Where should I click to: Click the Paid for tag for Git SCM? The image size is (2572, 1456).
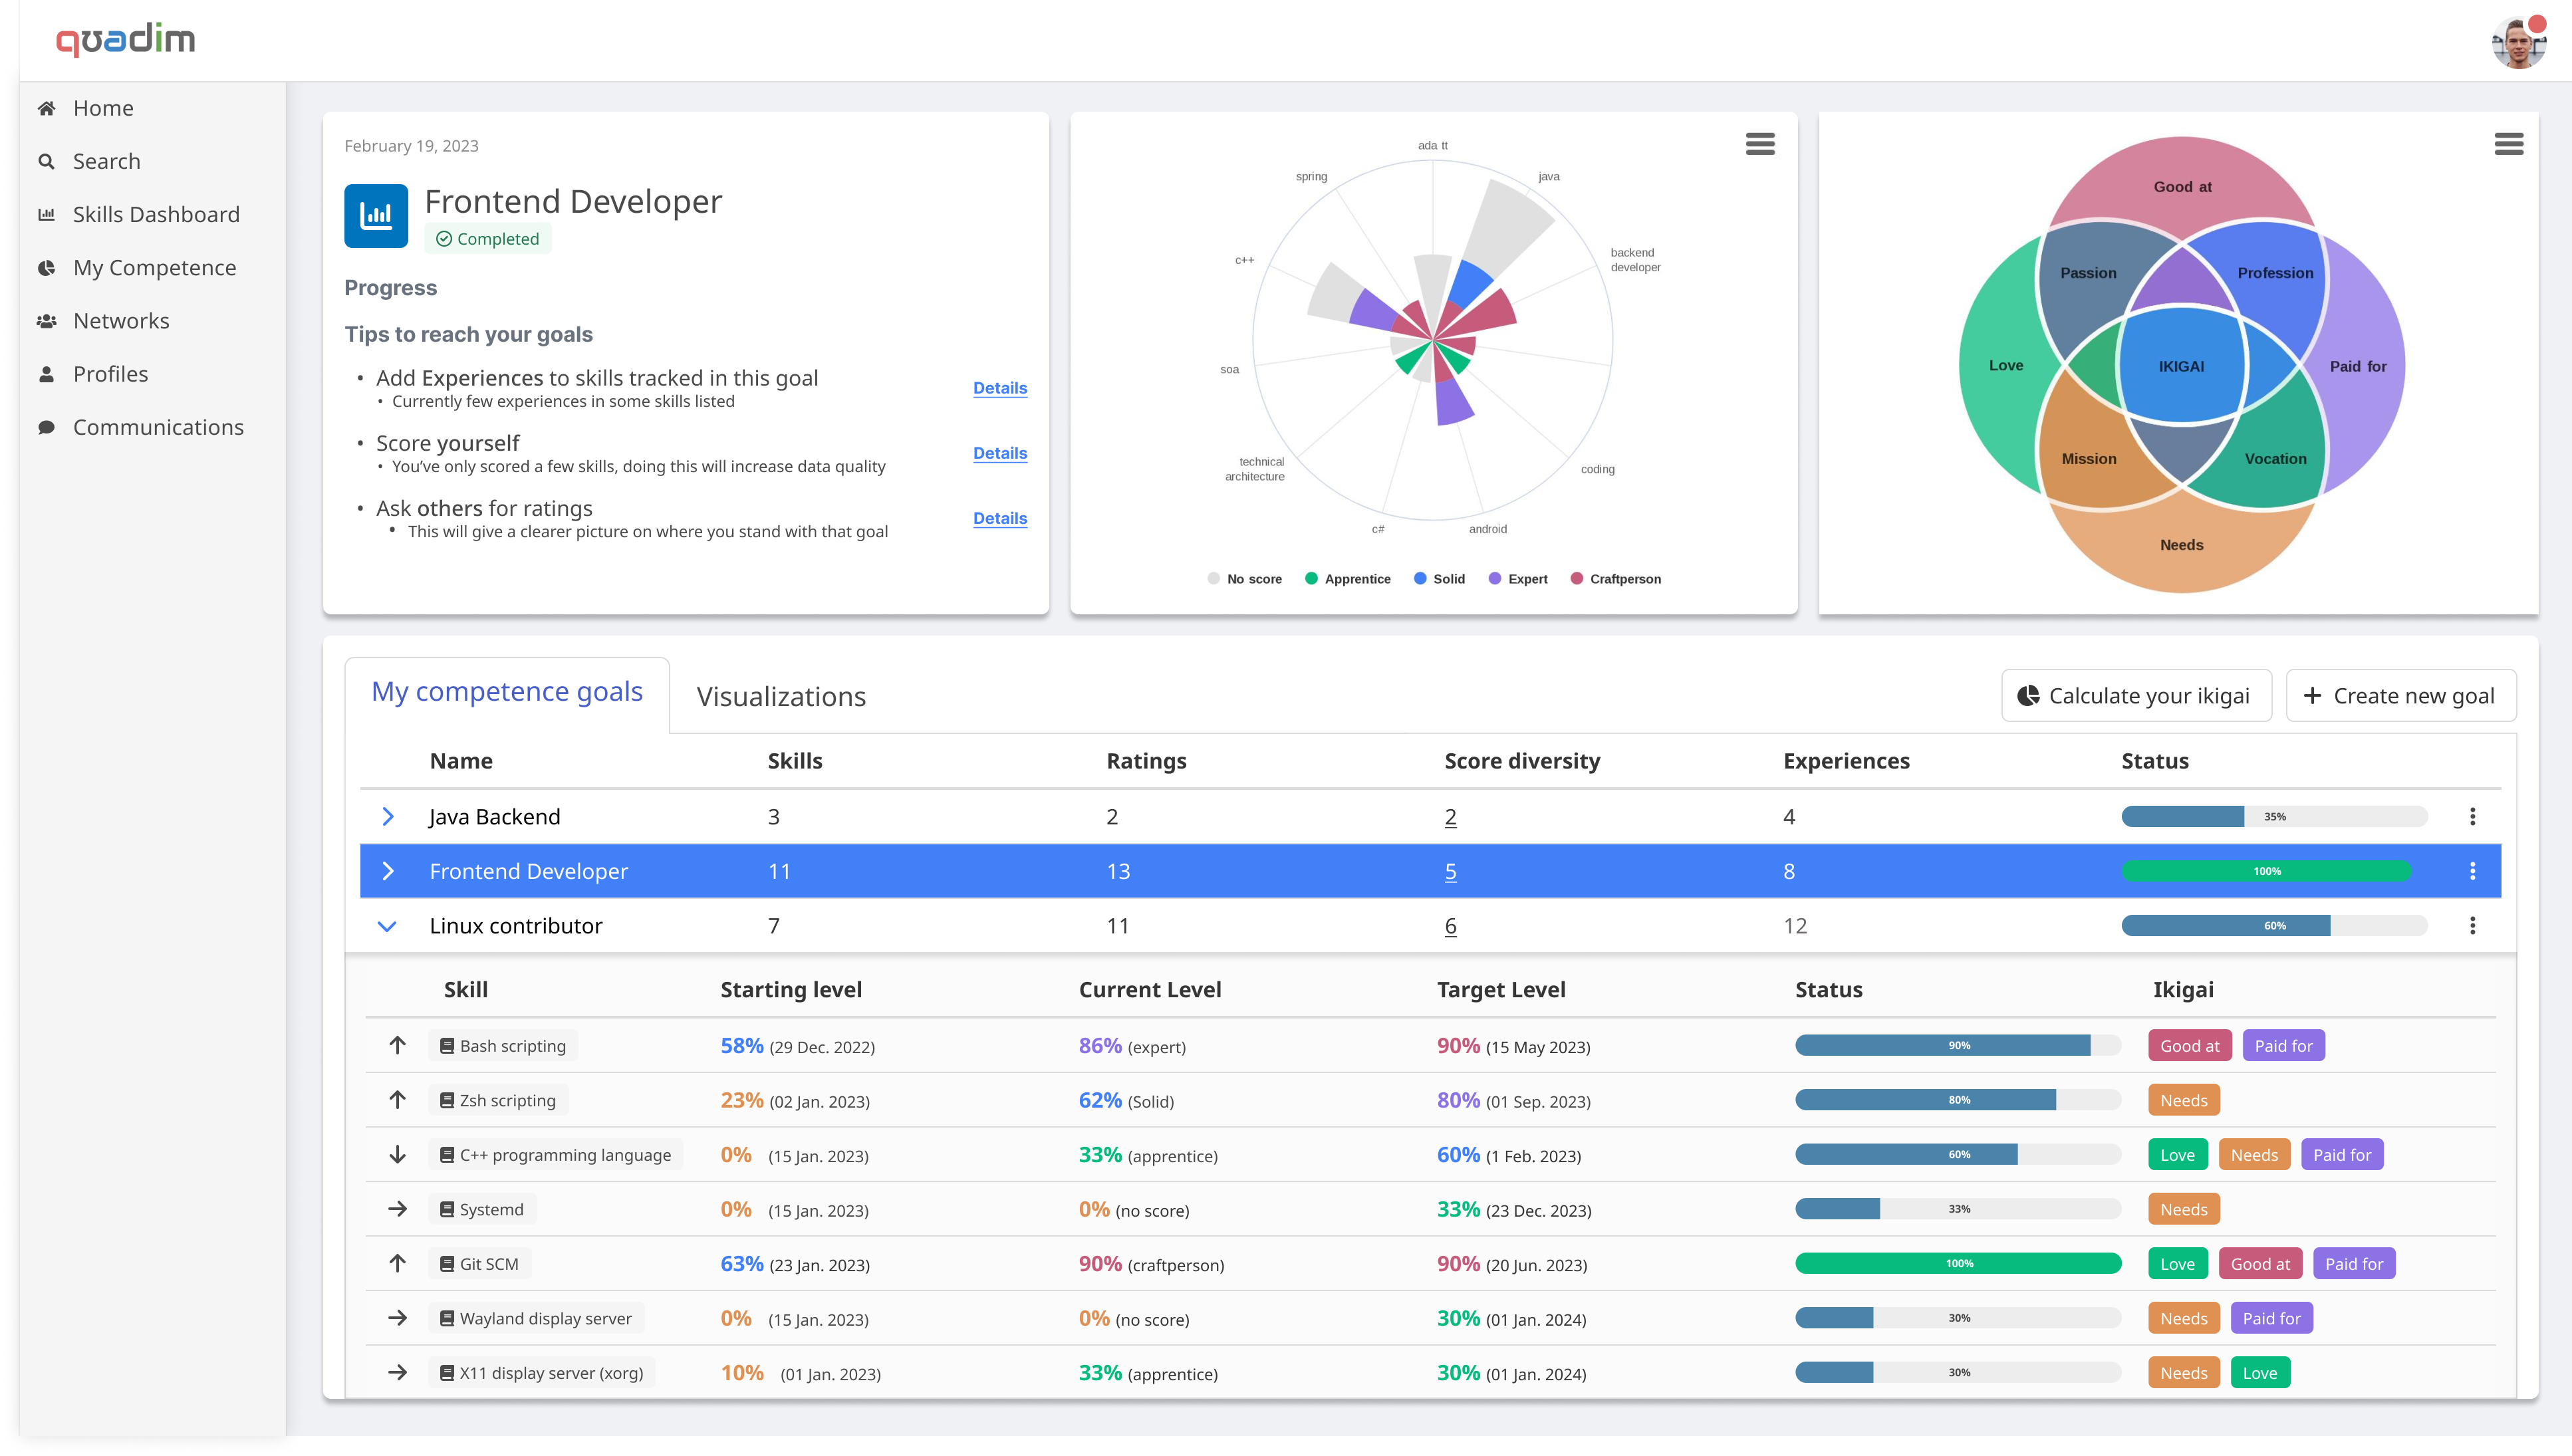(x=2354, y=1264)
